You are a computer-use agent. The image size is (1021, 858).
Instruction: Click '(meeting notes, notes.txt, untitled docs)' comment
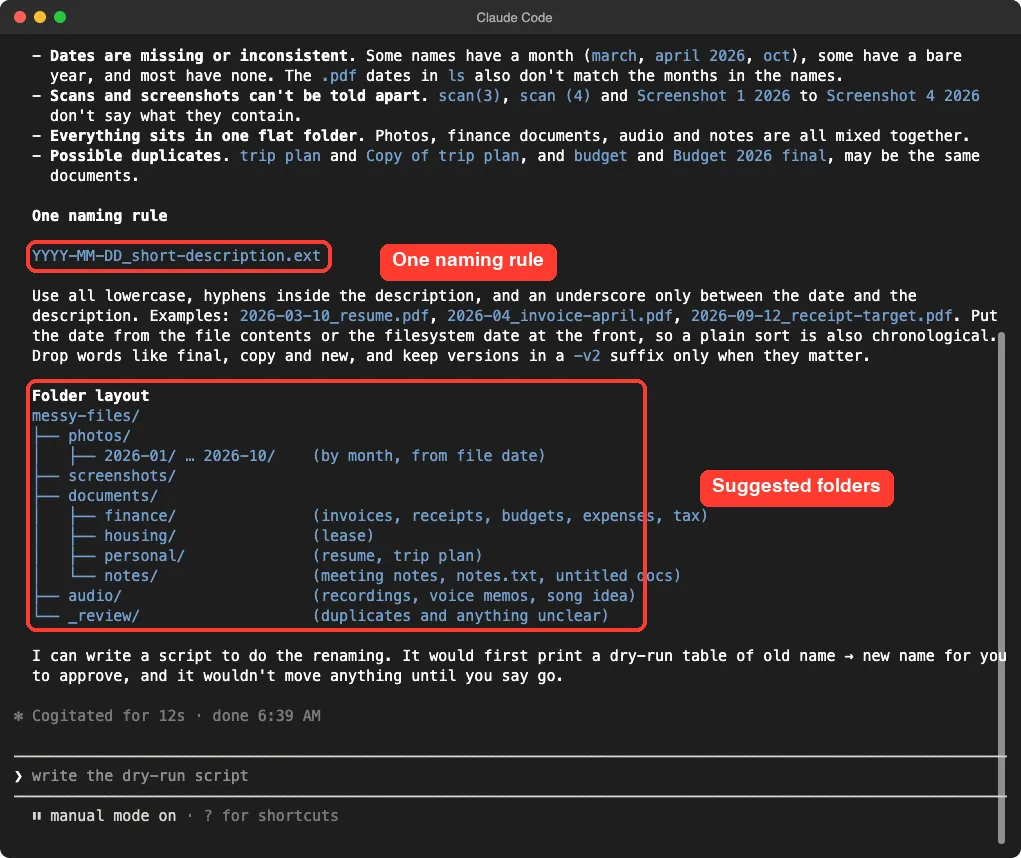[x=496, y=576]
